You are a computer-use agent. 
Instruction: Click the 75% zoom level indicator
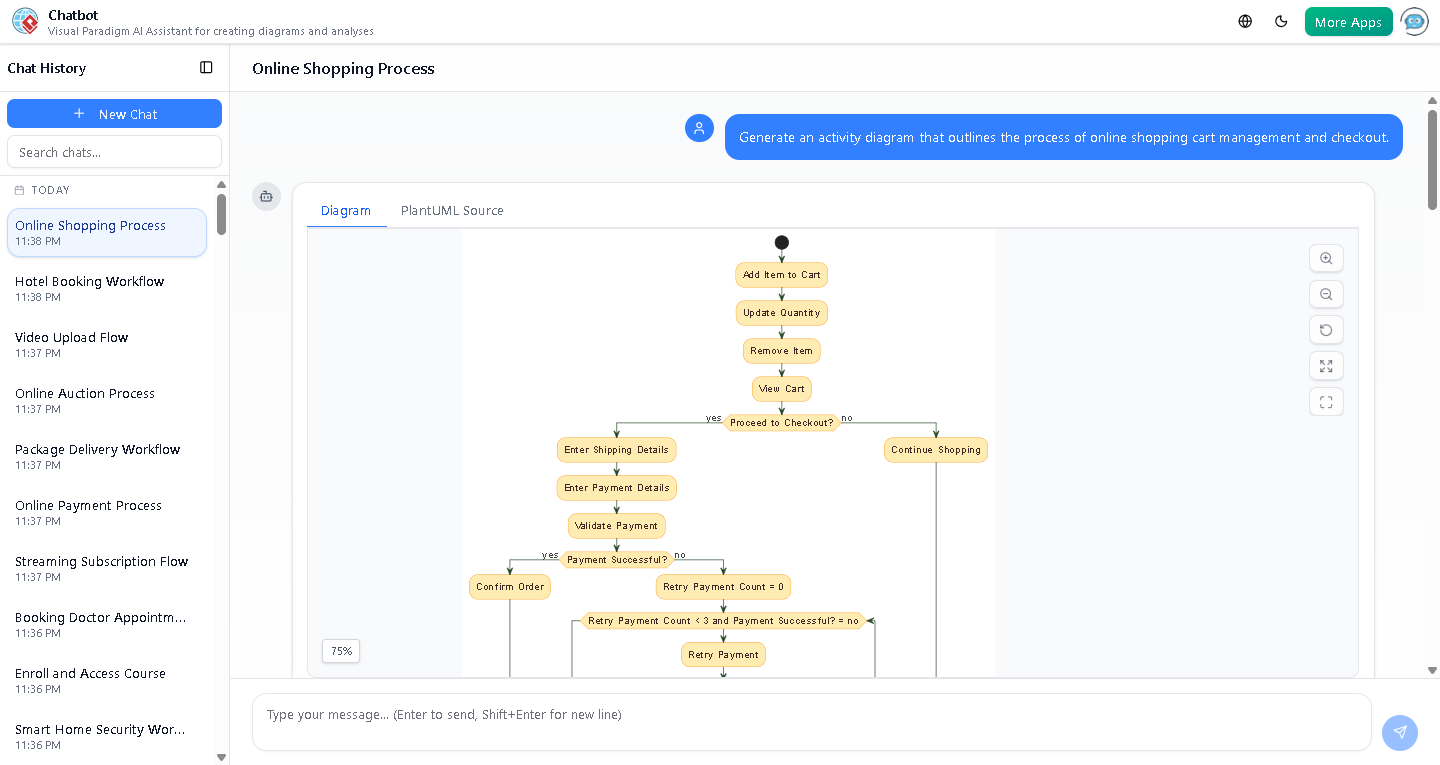coord(340,651)
